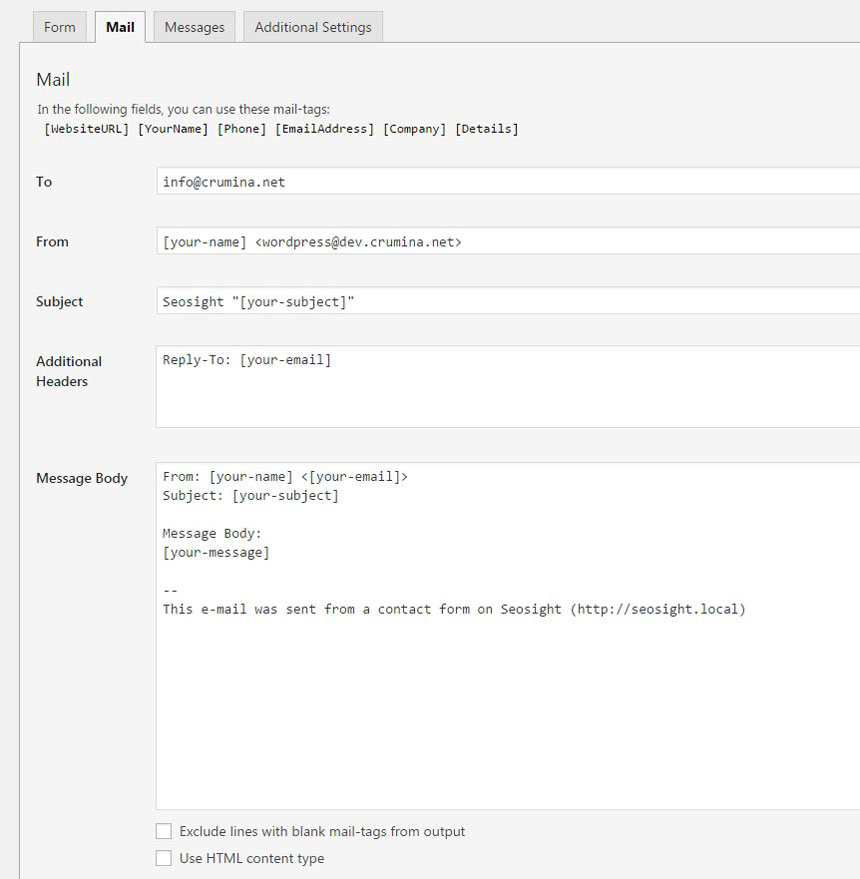Click the [YourName] mail-tag

[x=173, y=129]
